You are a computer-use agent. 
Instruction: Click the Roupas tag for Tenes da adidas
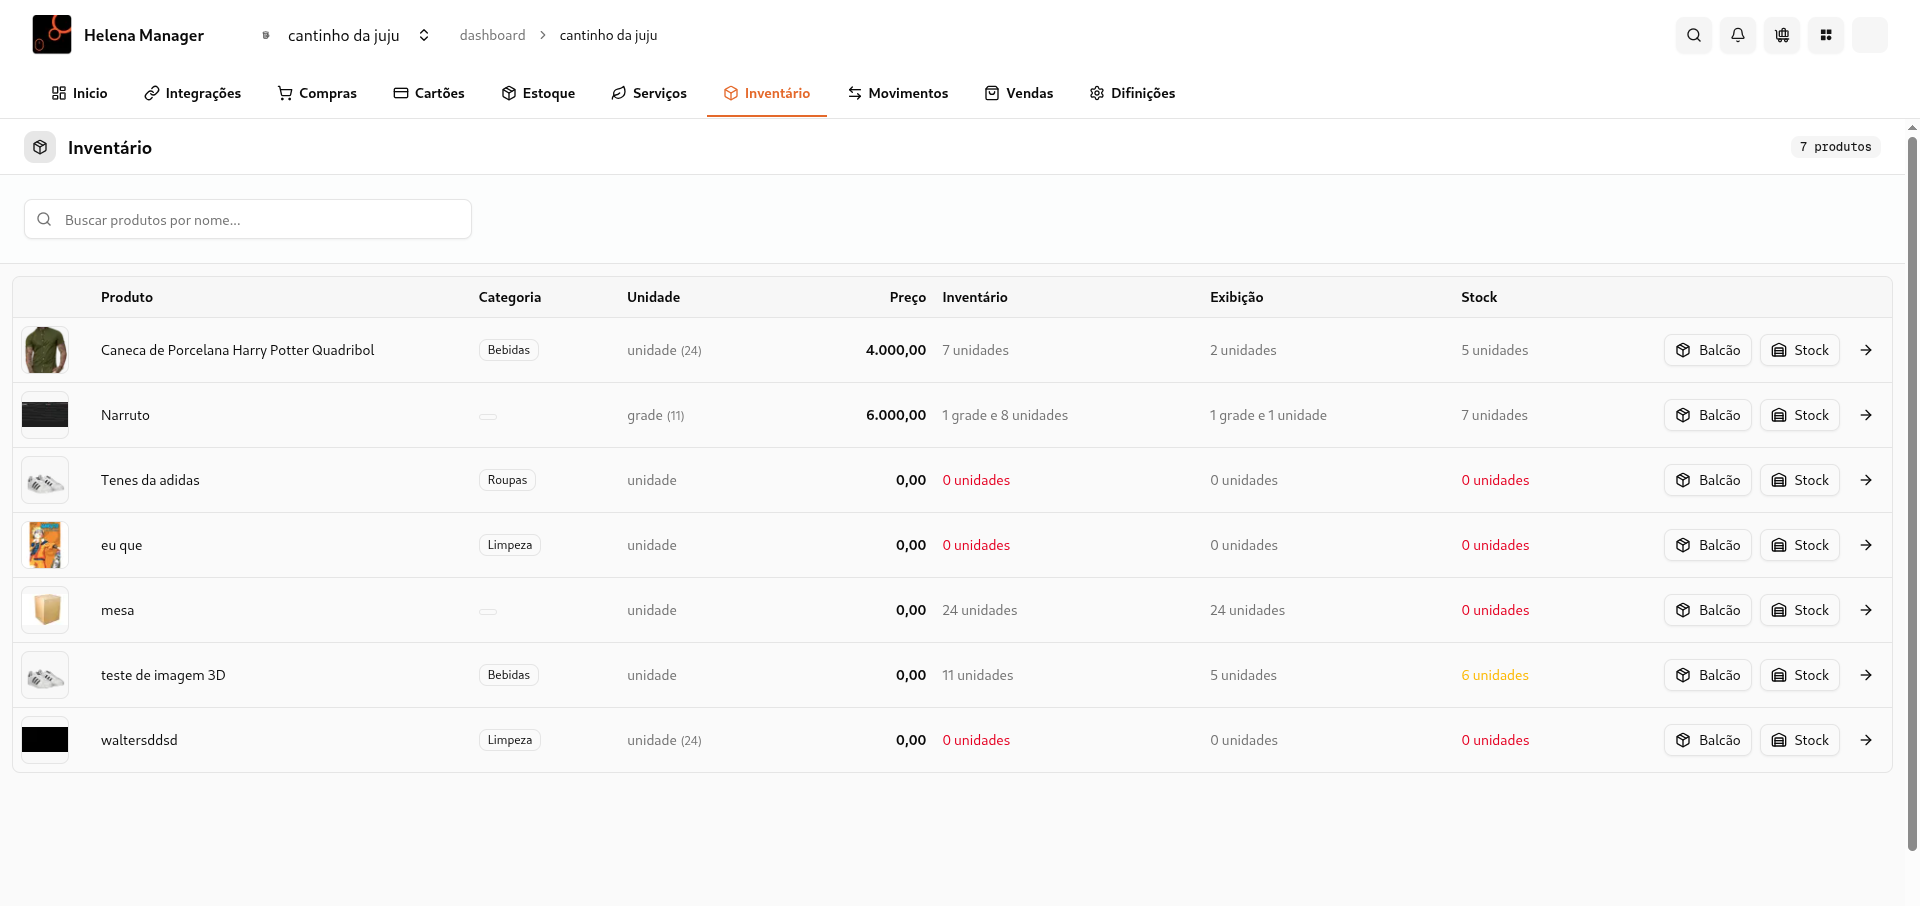[x=507, y=480]
